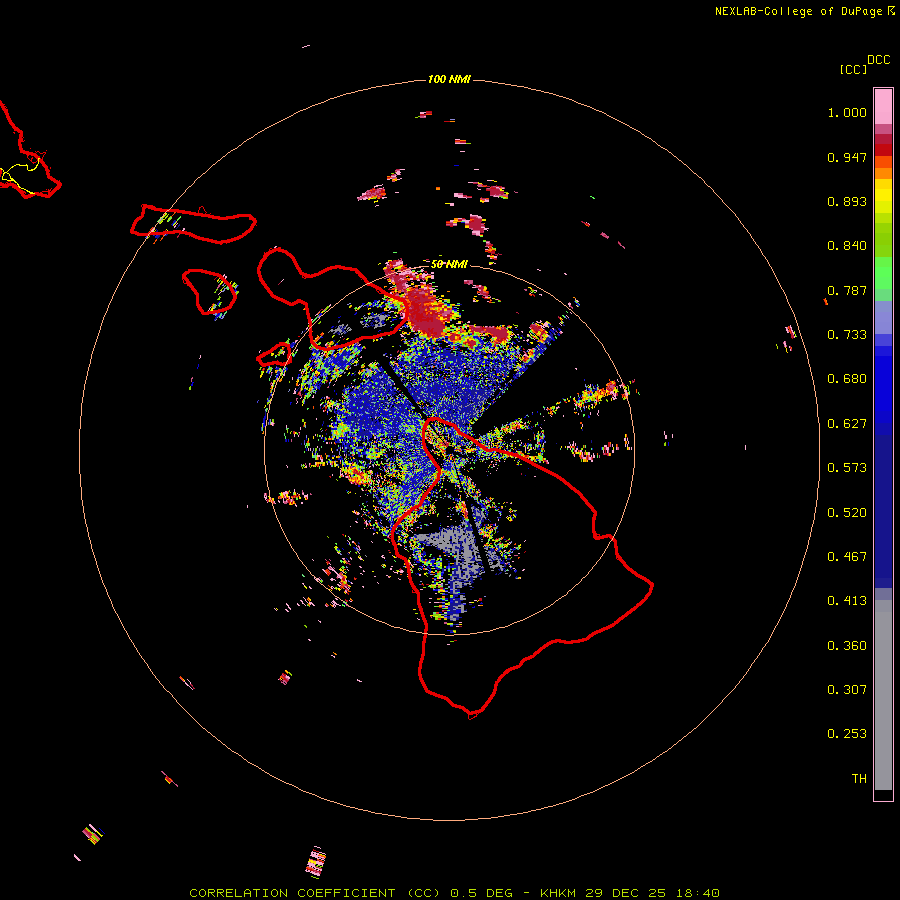Viewport: 900px width, 900px height.
Task: Click the 18:40 timestamp in the caption
Action: [x=697, y=893]
